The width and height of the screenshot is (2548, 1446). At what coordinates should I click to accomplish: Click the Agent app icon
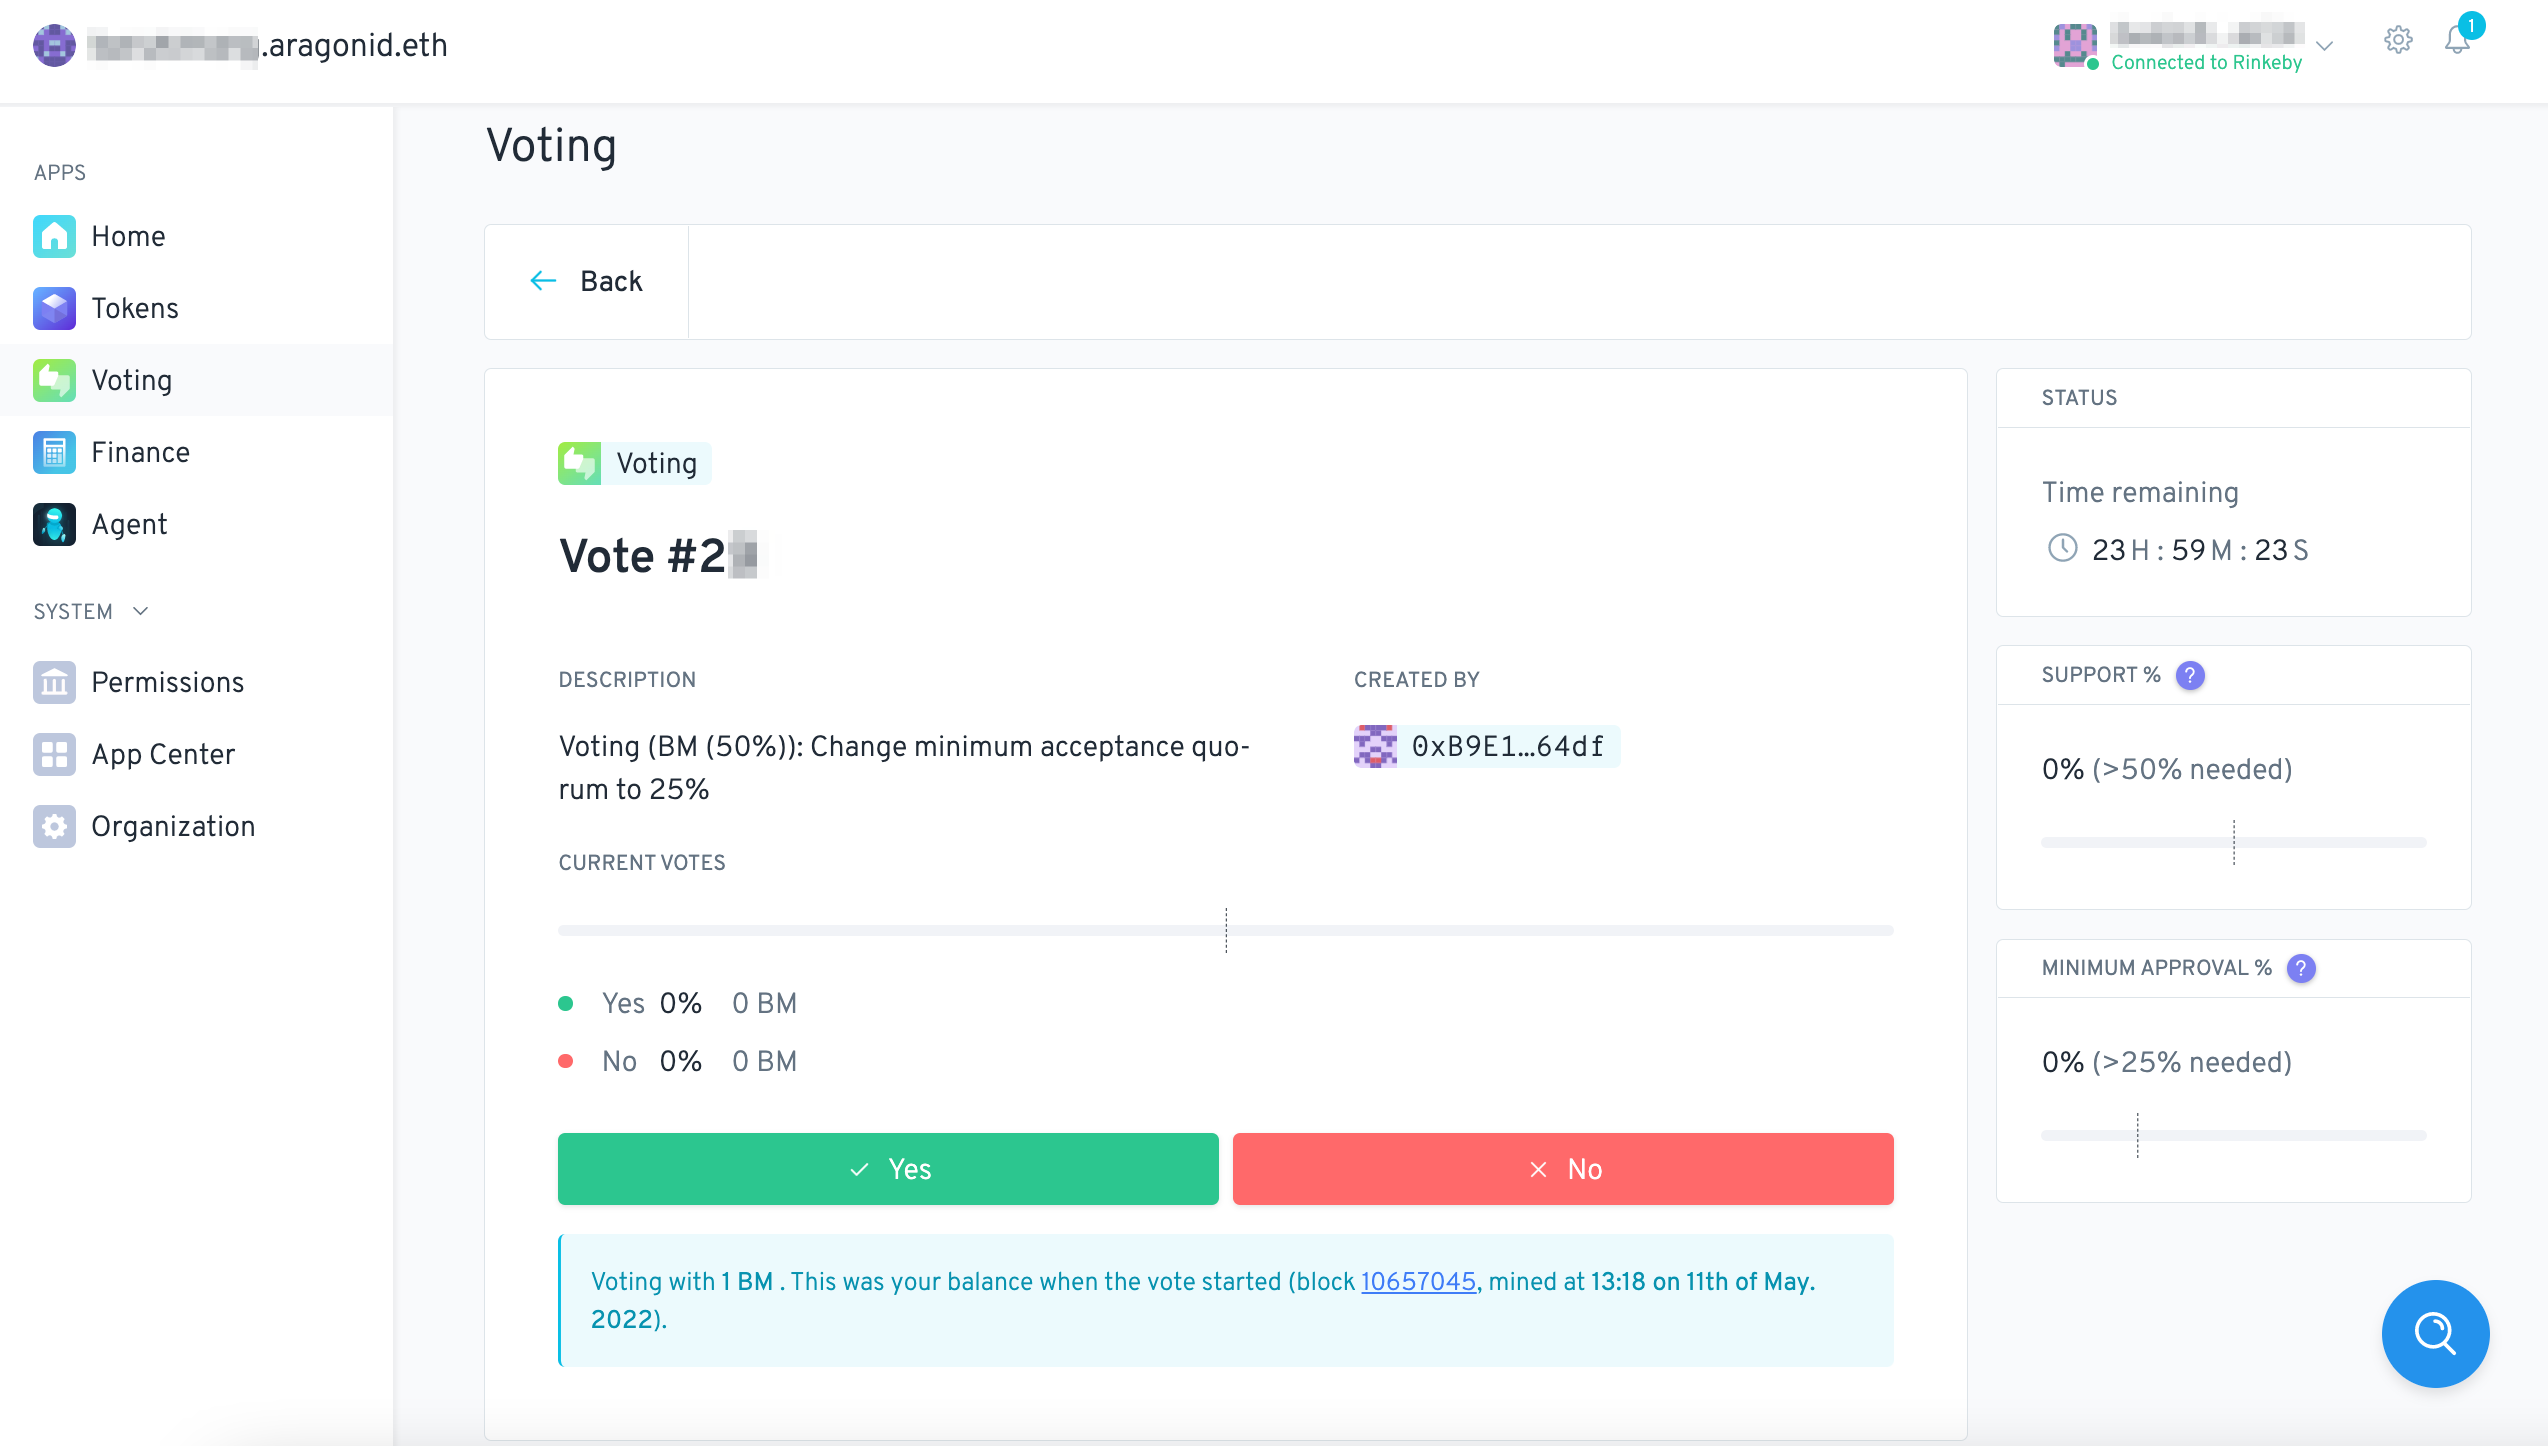click(x=54, y=524)
